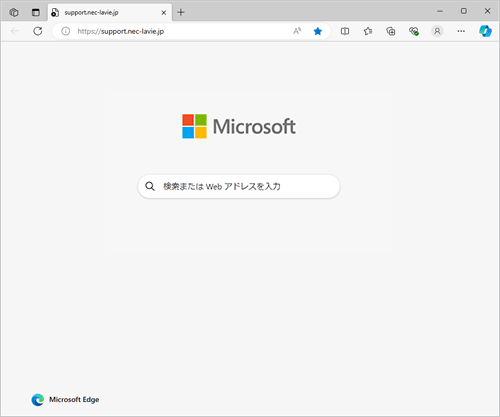Open Browser essentials heart icon
500x417 pixels.
[414, 31]
